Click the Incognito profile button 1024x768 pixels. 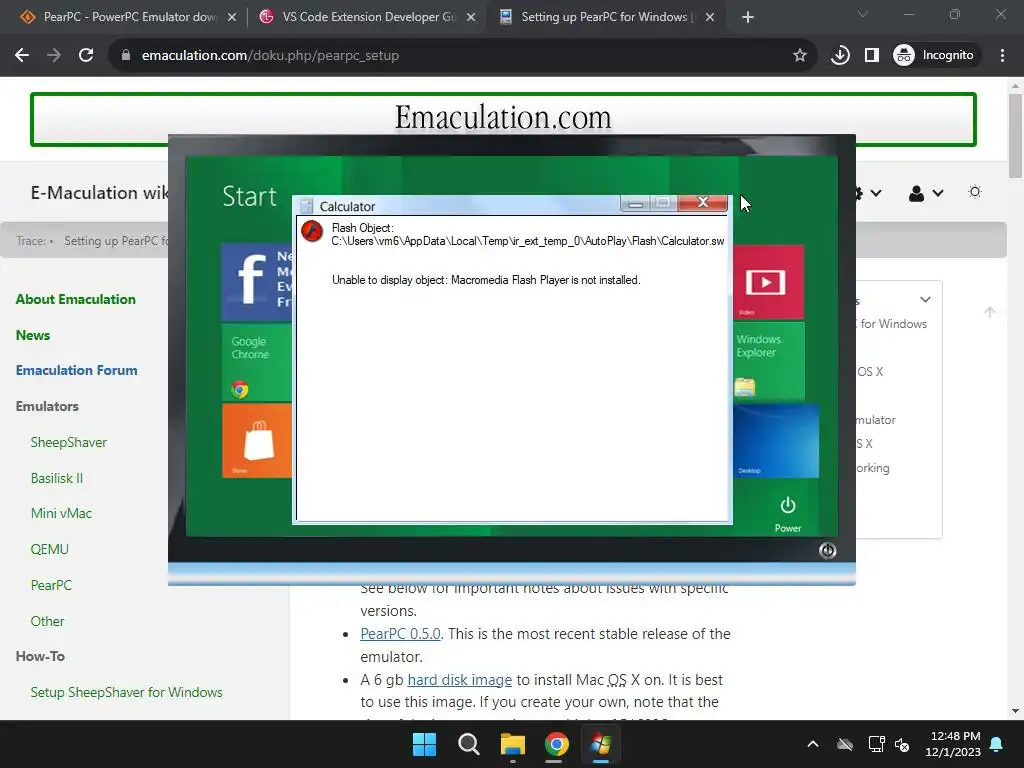(x=934, y=56)
